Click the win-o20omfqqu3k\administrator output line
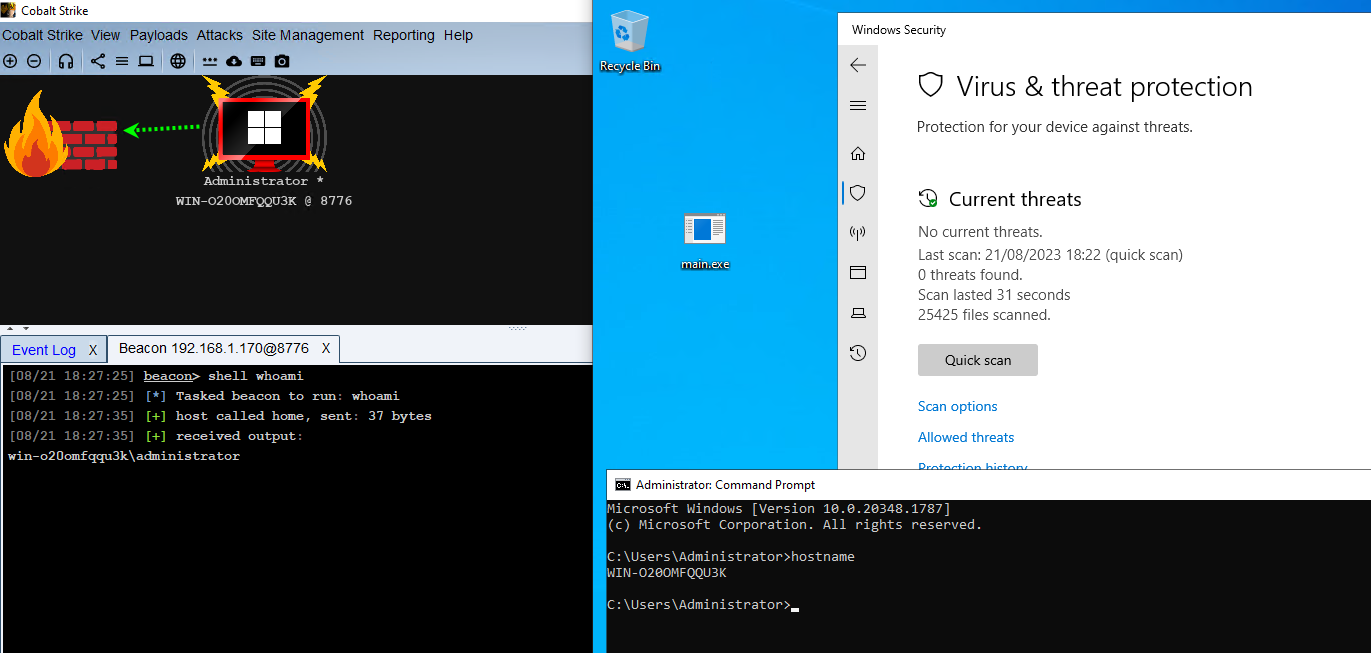The width and height of the screenshot is (1371, 653). click(x=124, y=456)
